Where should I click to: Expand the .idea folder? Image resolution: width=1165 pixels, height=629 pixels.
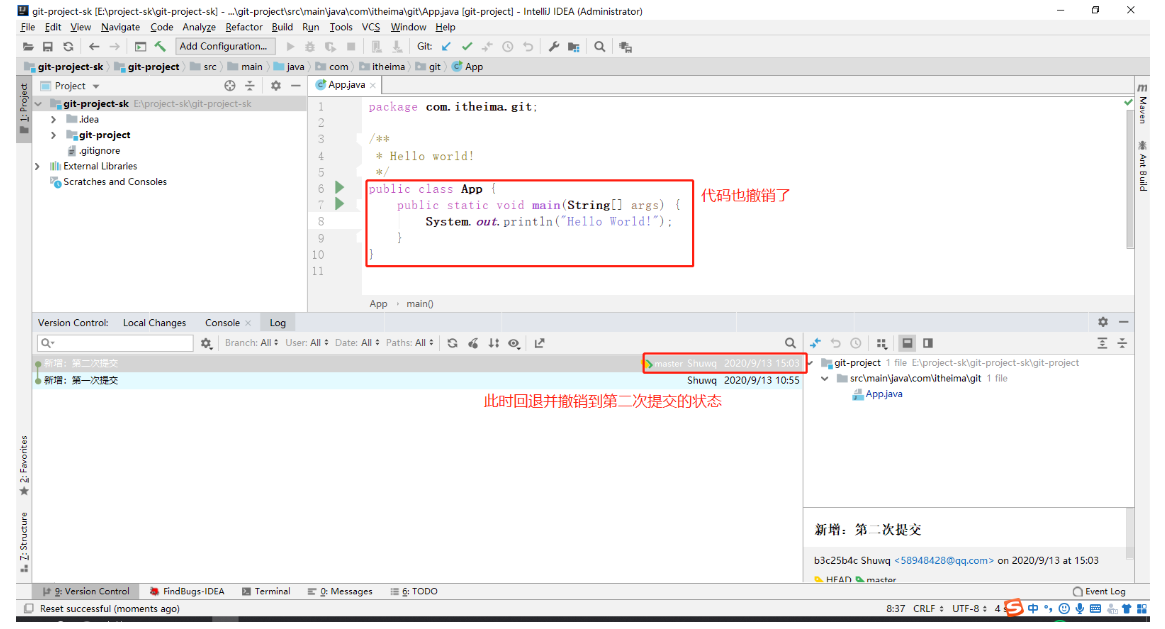tap(53, 120)
